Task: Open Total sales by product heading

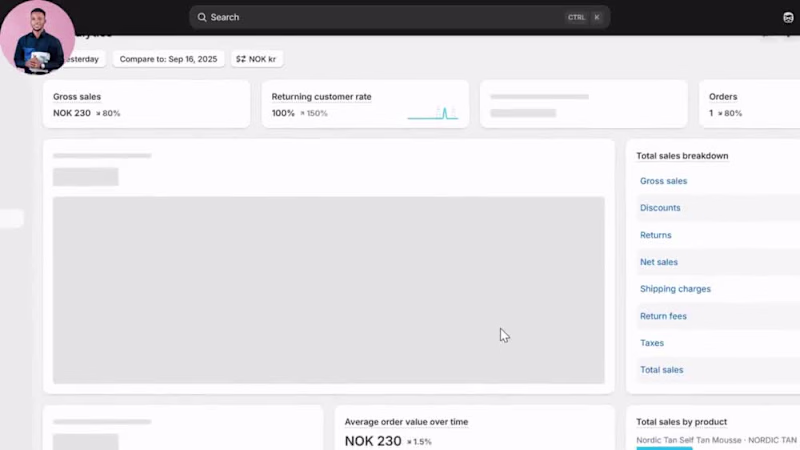Action: [681, 422]
